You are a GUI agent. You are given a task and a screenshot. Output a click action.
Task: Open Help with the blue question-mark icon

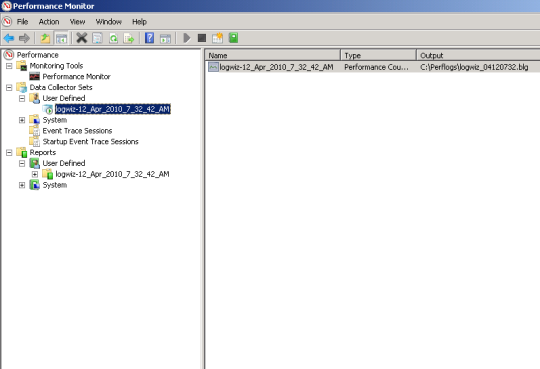149,38
